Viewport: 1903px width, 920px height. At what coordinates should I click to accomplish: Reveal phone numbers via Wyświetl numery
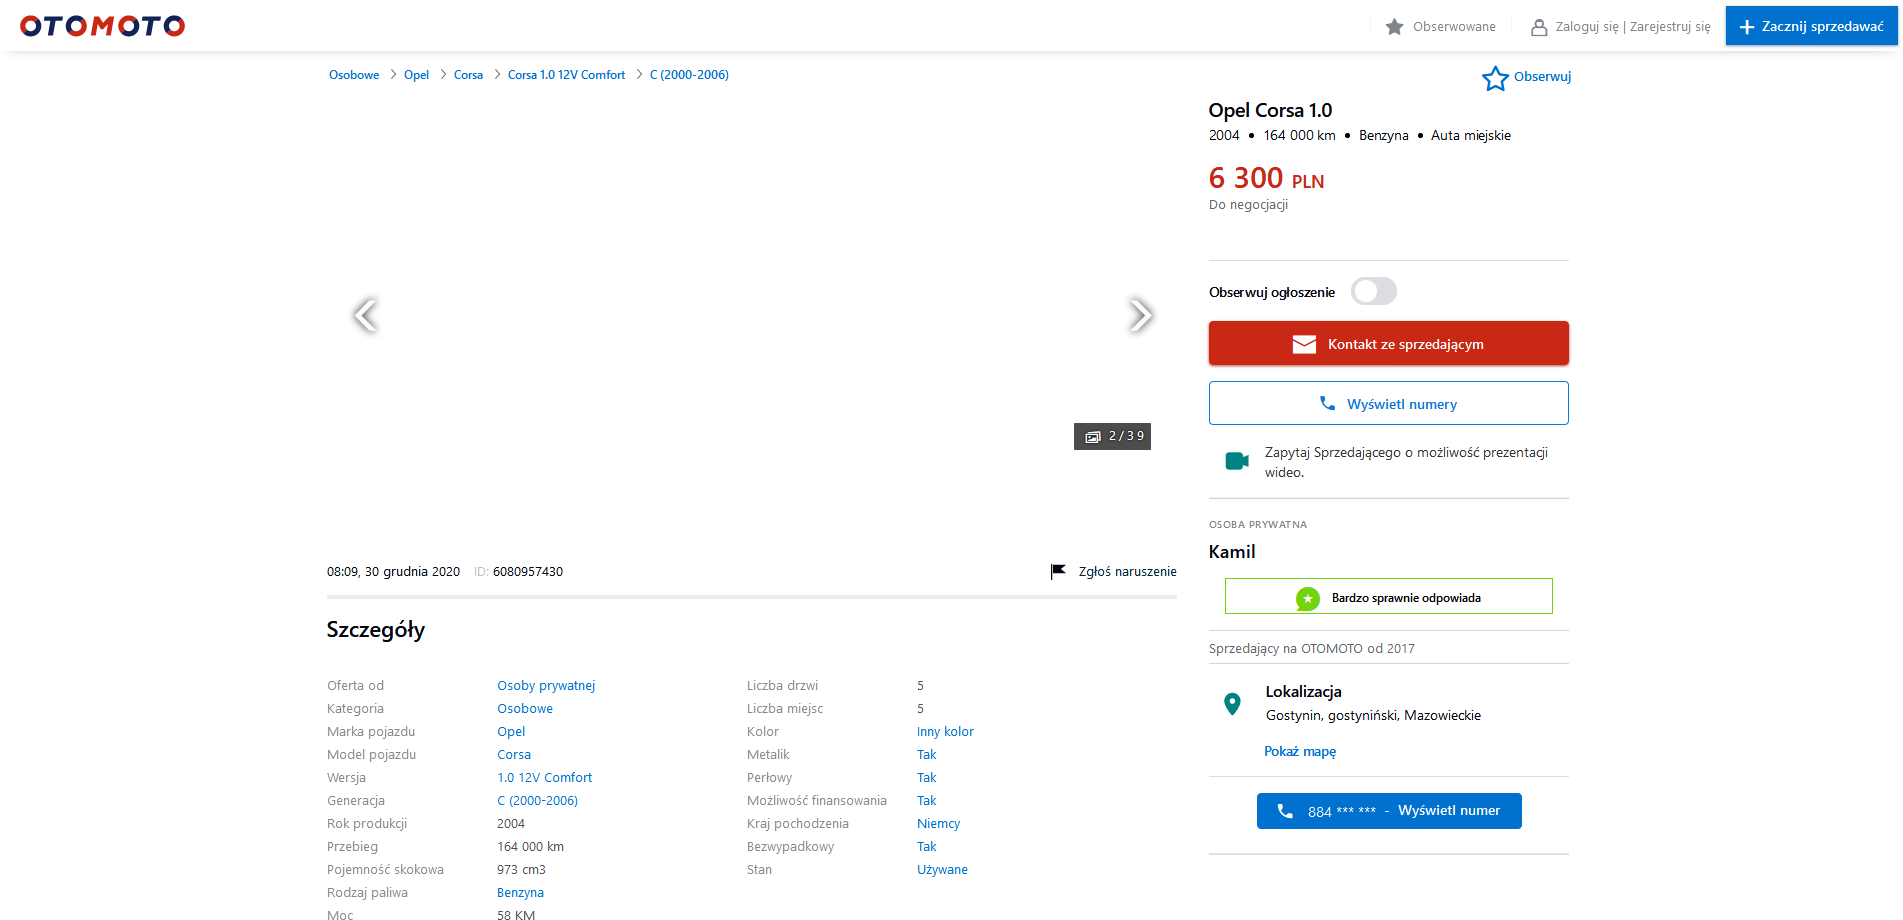point(1388,404)
